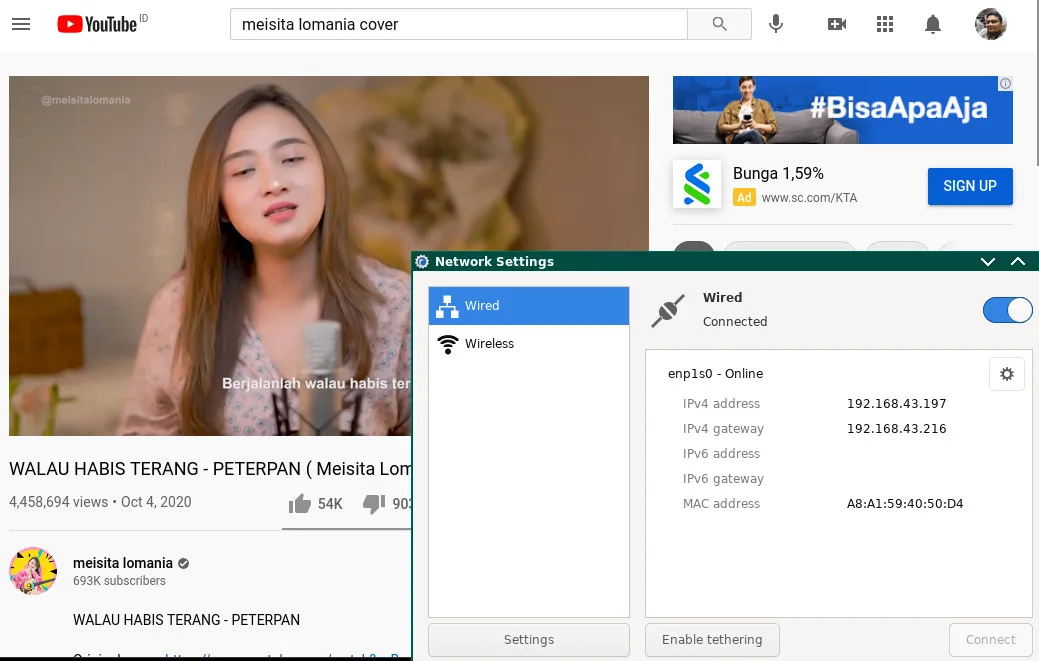Screen dimensions: 1039x661
Task: Like the video with thumbs up
Action: click(x=300, y=504)
